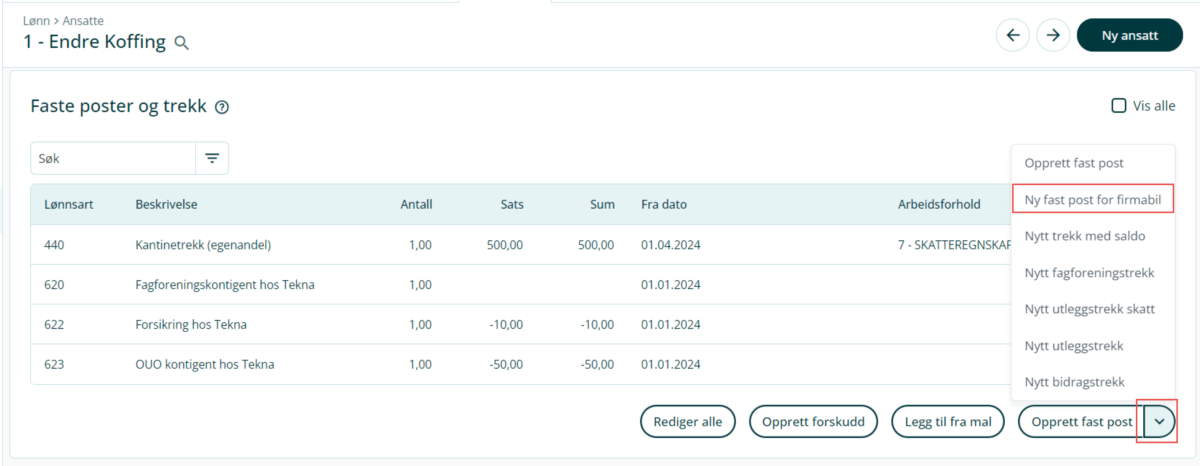Open the Ansatte breadcrumb link

[83, 20]
